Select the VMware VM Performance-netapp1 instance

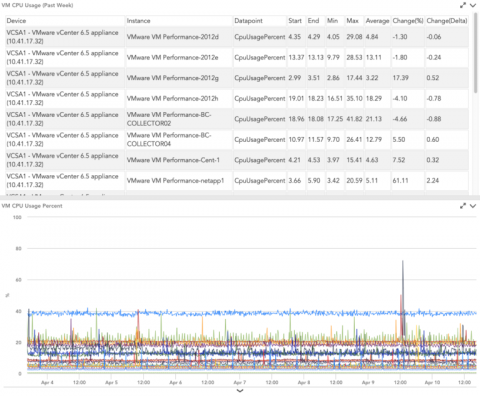pos(175,180)
